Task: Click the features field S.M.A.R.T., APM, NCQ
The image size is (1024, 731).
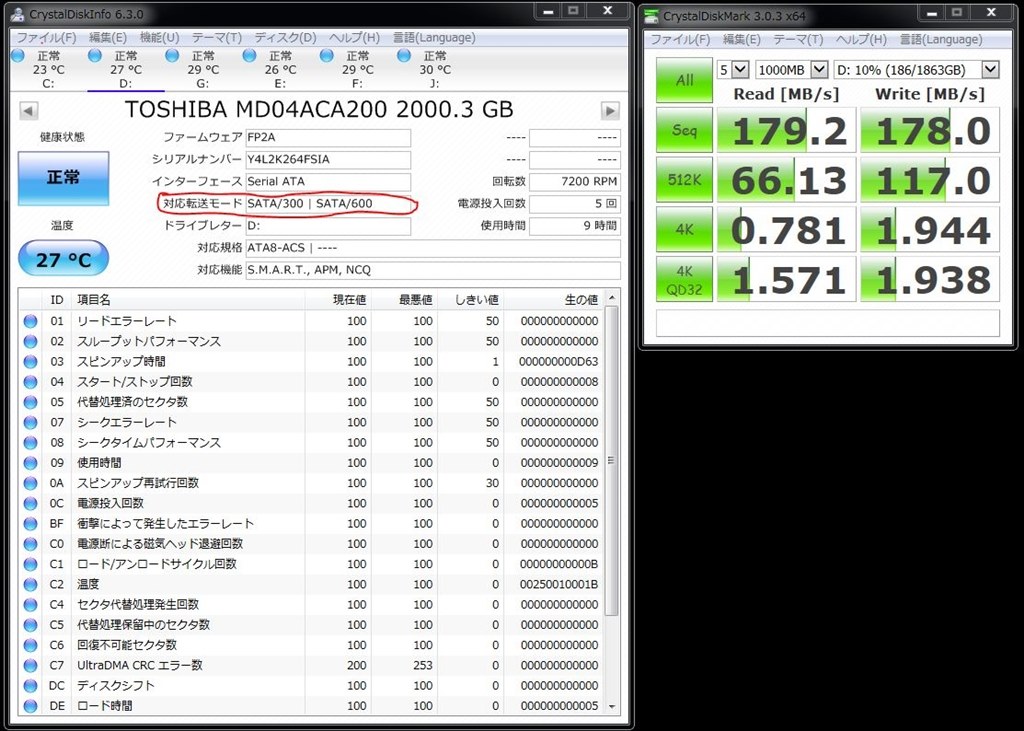Action: [x=433, y=270]
